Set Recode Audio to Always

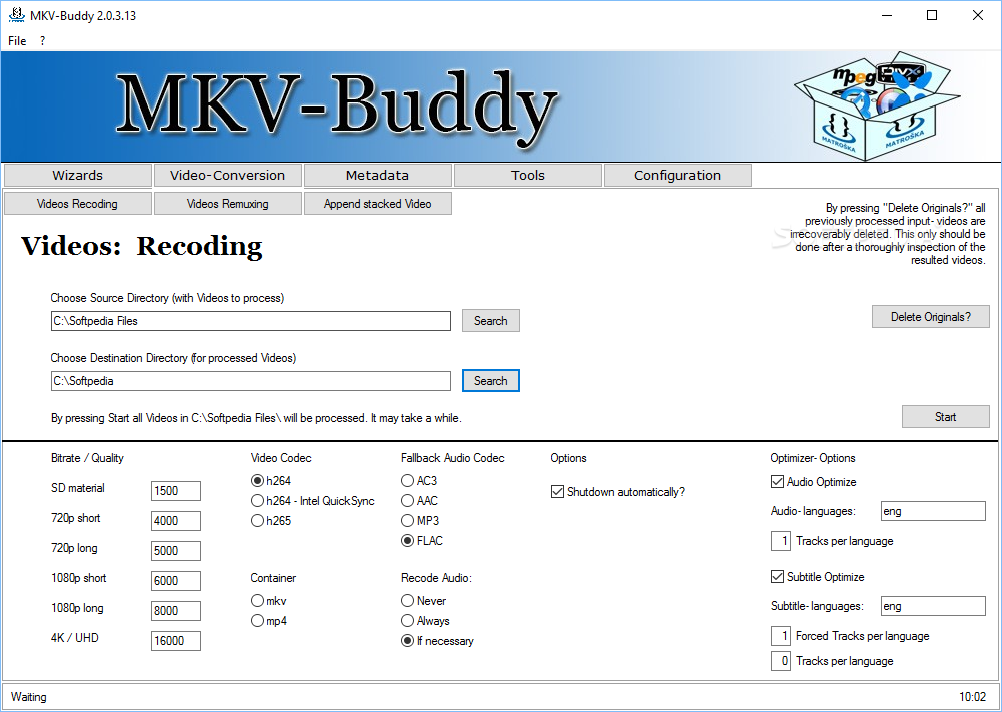425,621
